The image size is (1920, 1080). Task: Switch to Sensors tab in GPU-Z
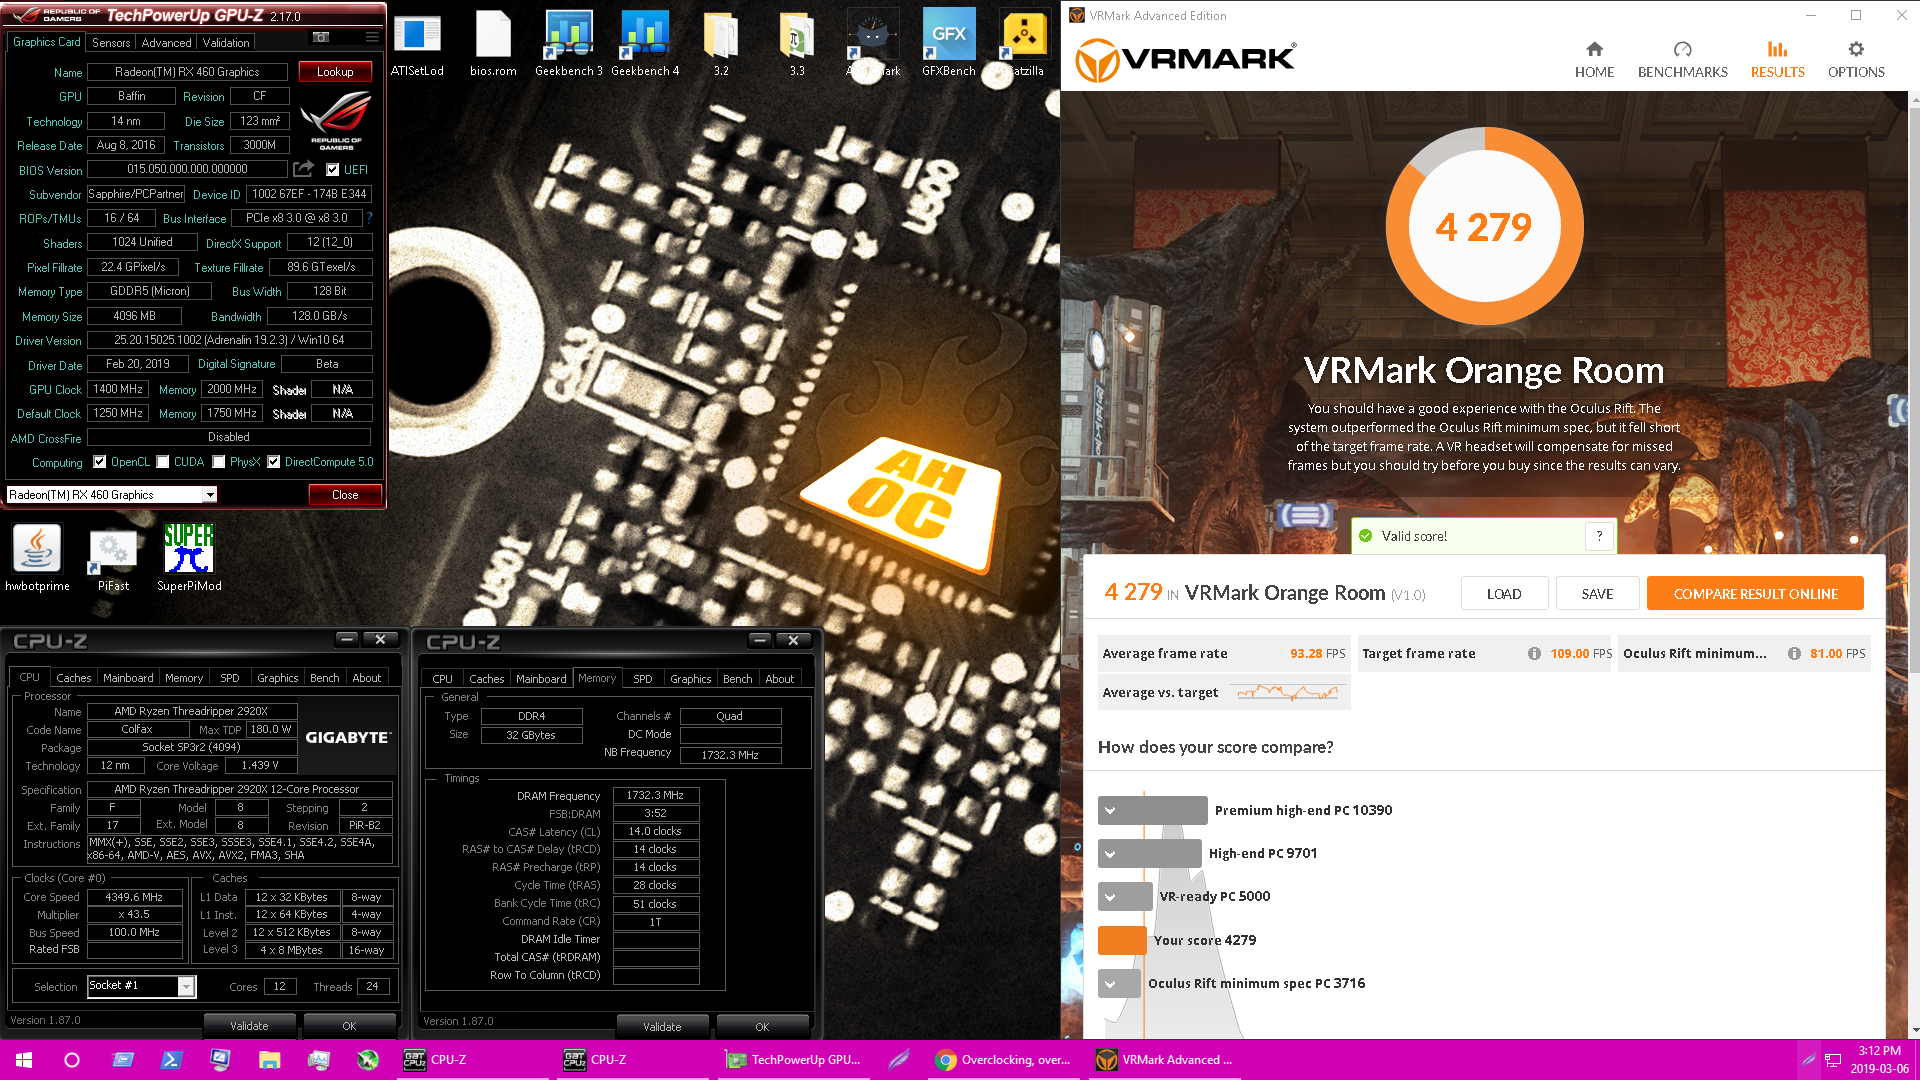(x=111, y=42)
